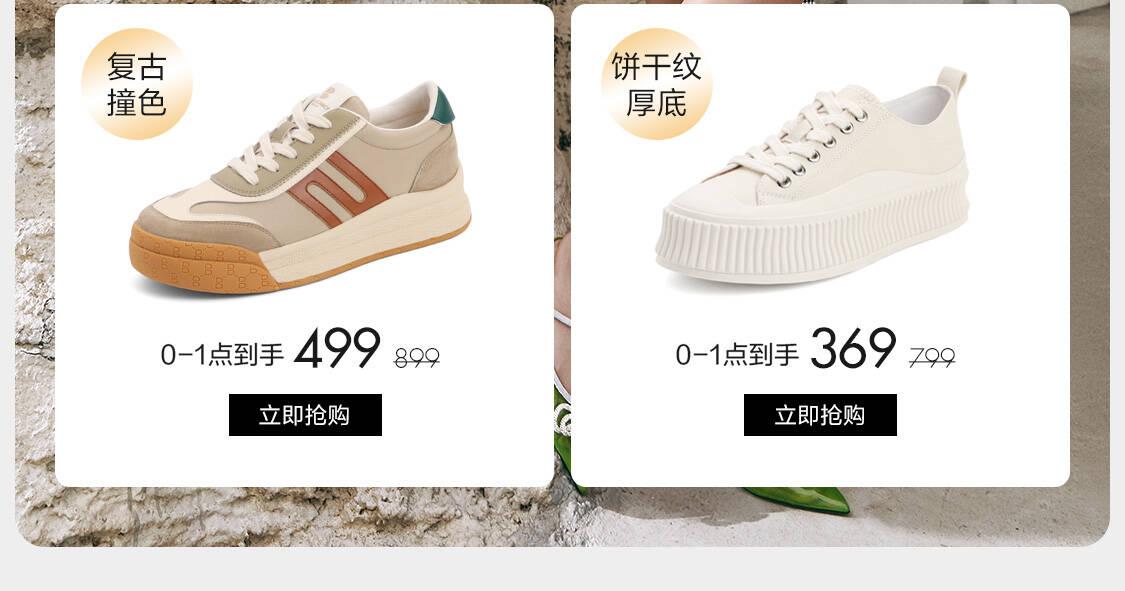Click the orange stripe logo on left sneaker
Viewport: 1125px width, 591px height.
tap(337, 189)
